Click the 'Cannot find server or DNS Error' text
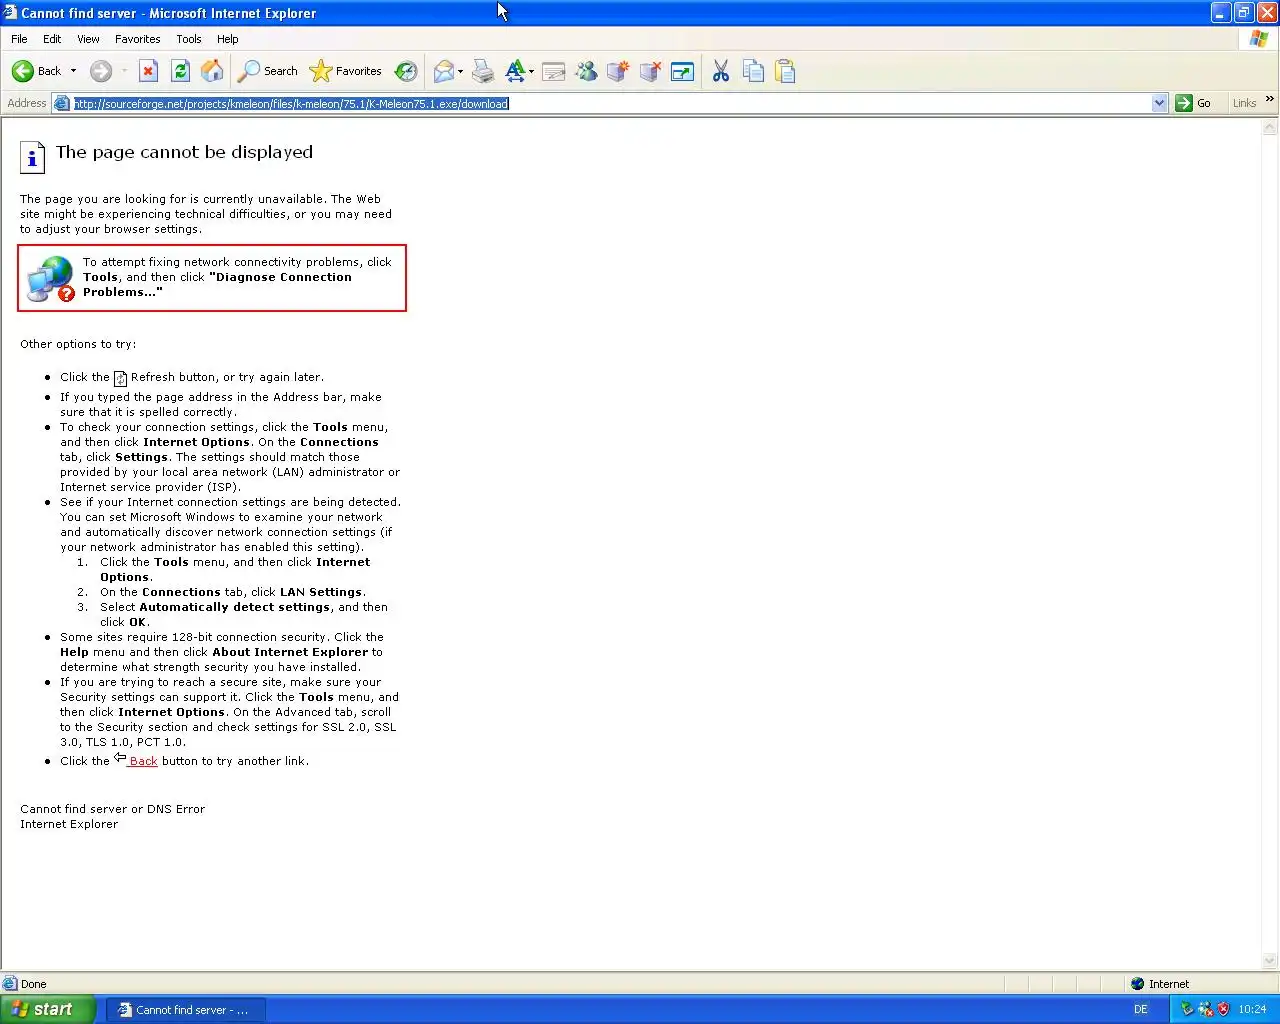 coord(112,809)
